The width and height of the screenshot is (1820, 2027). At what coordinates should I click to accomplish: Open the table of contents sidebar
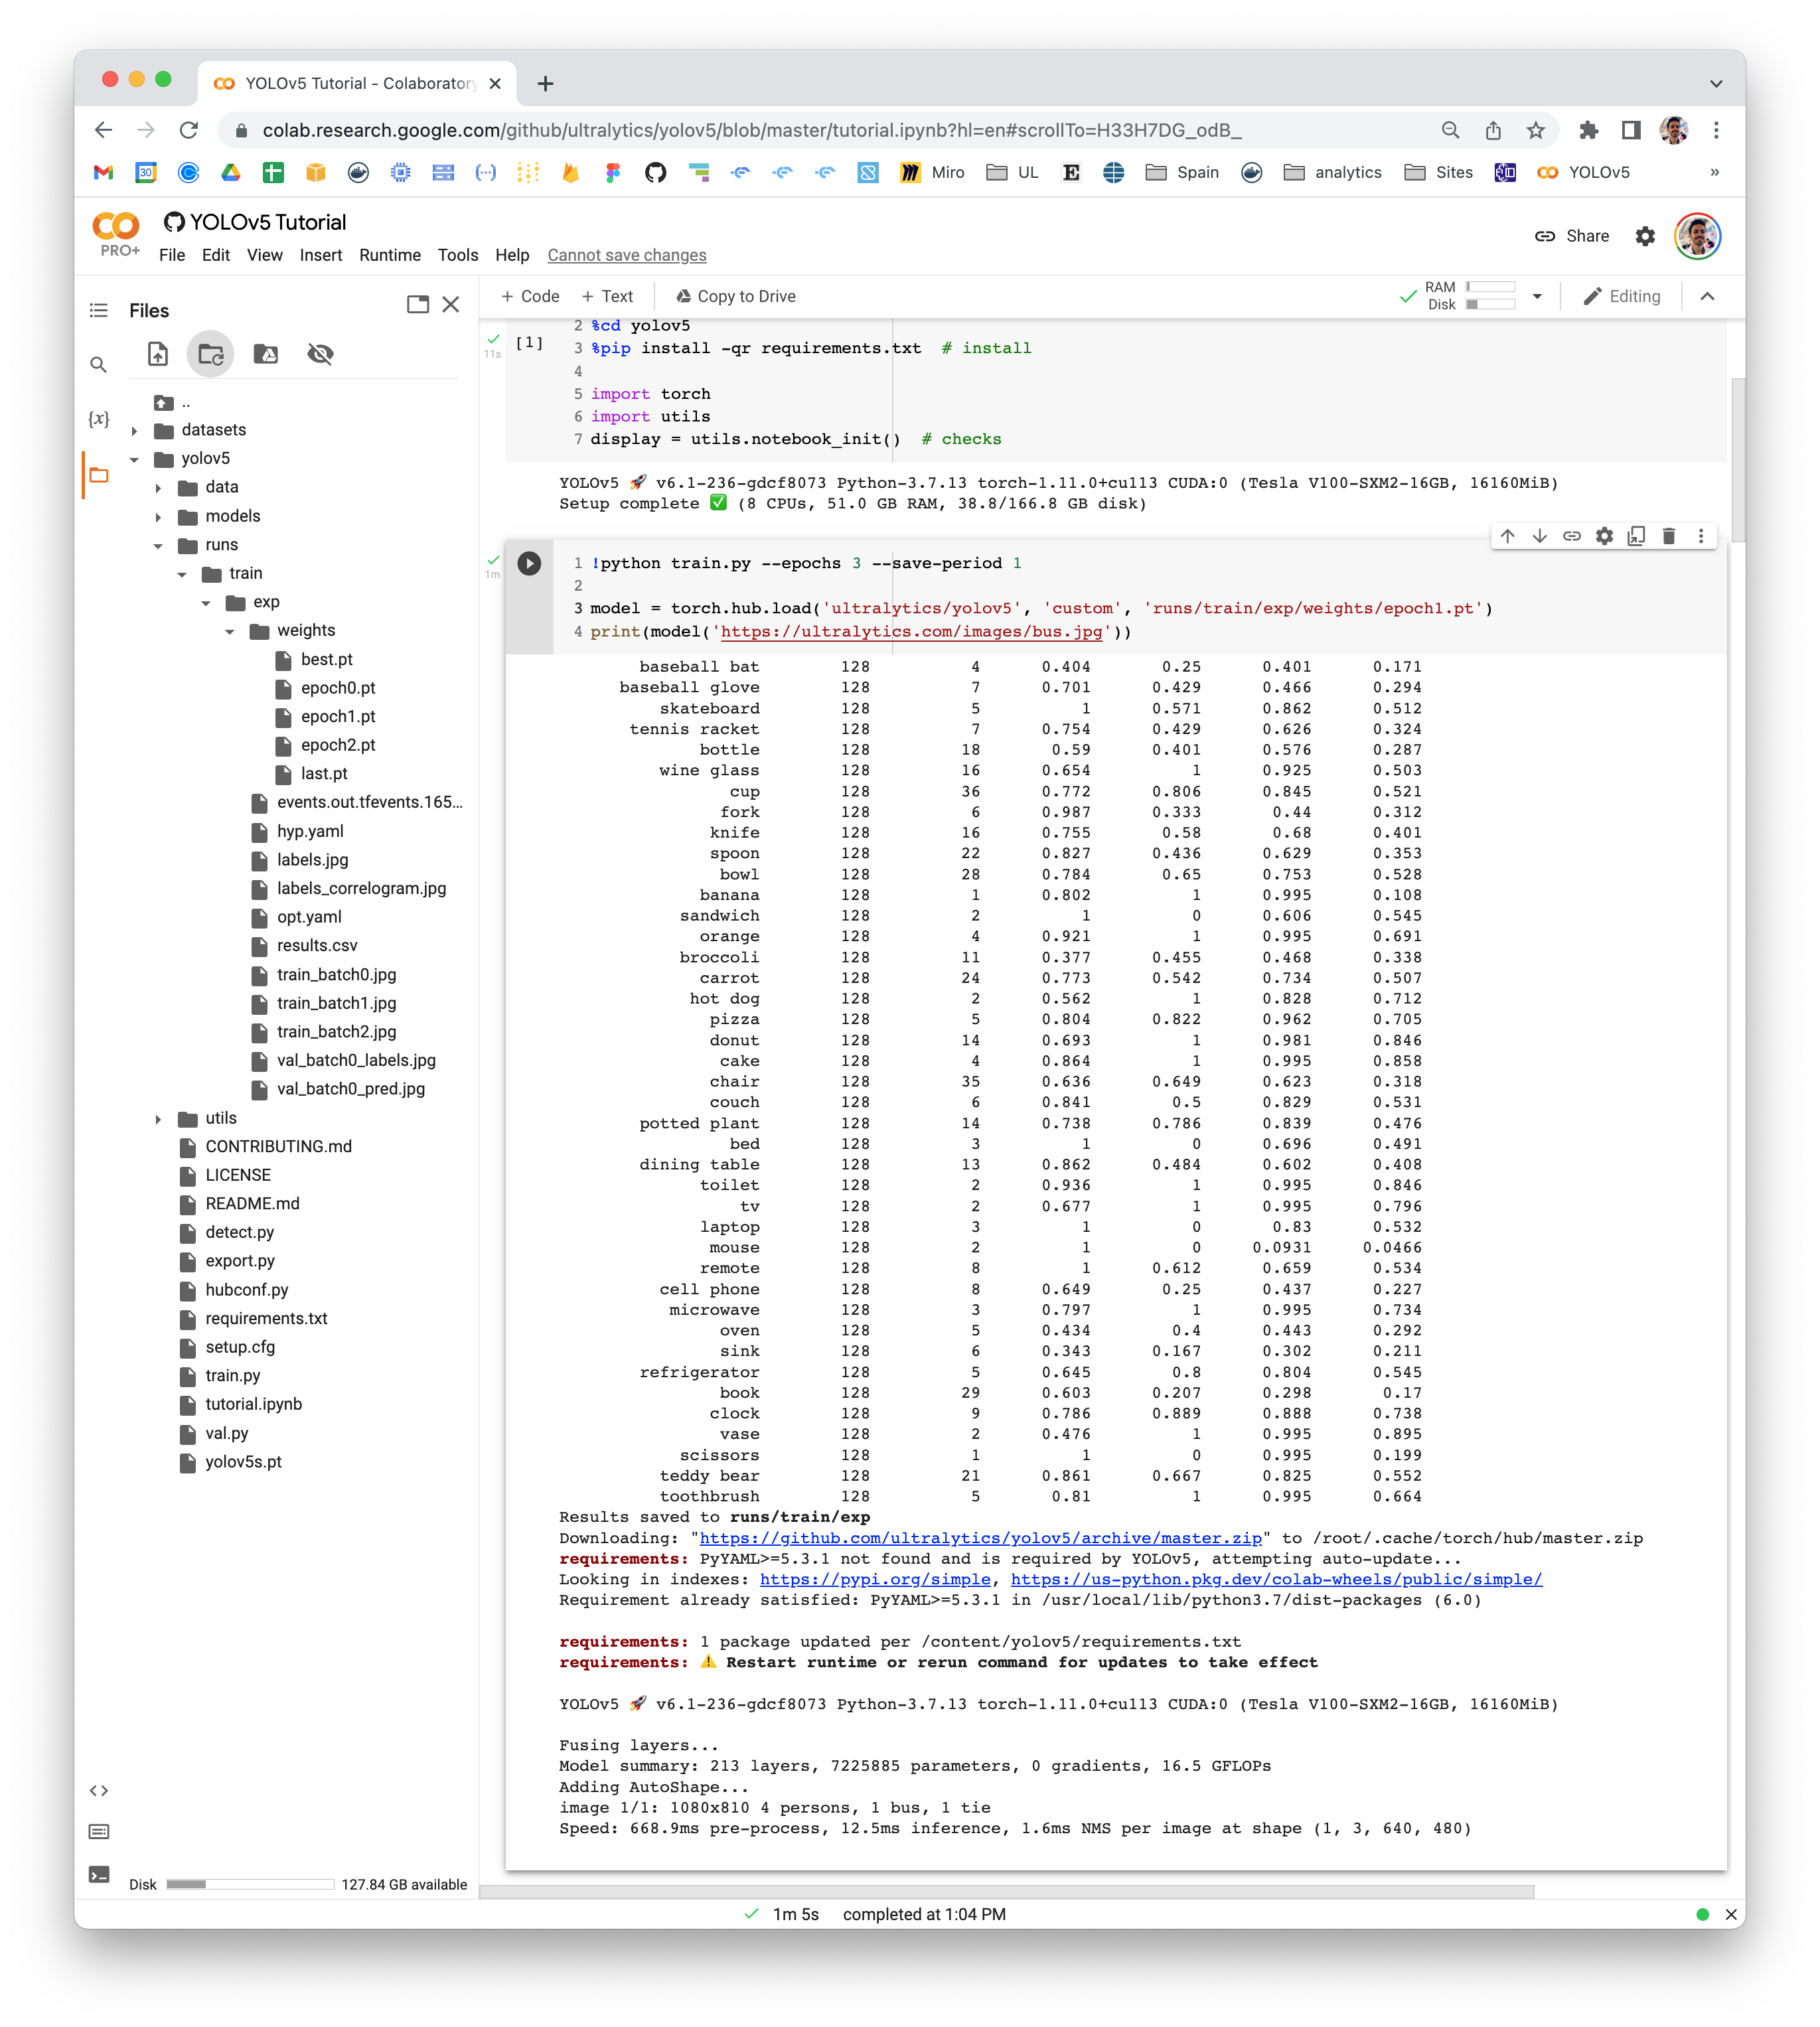tap(98, 311)
